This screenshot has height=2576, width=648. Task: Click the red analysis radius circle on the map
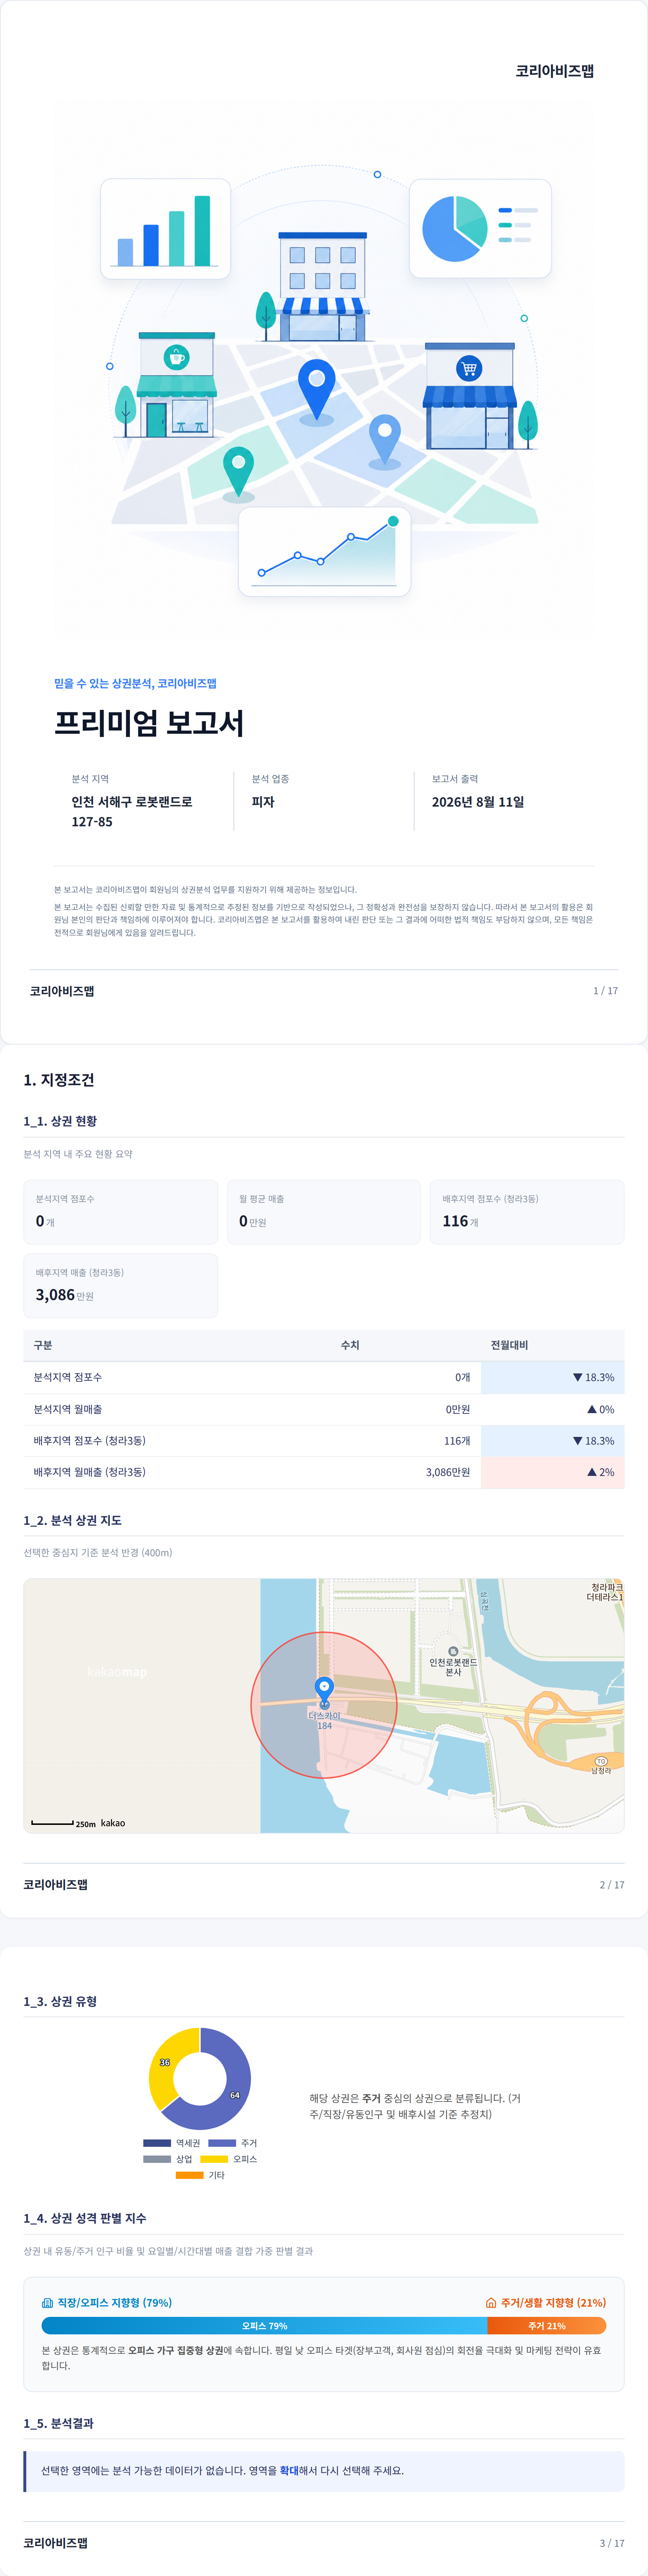pos(324,1705)
